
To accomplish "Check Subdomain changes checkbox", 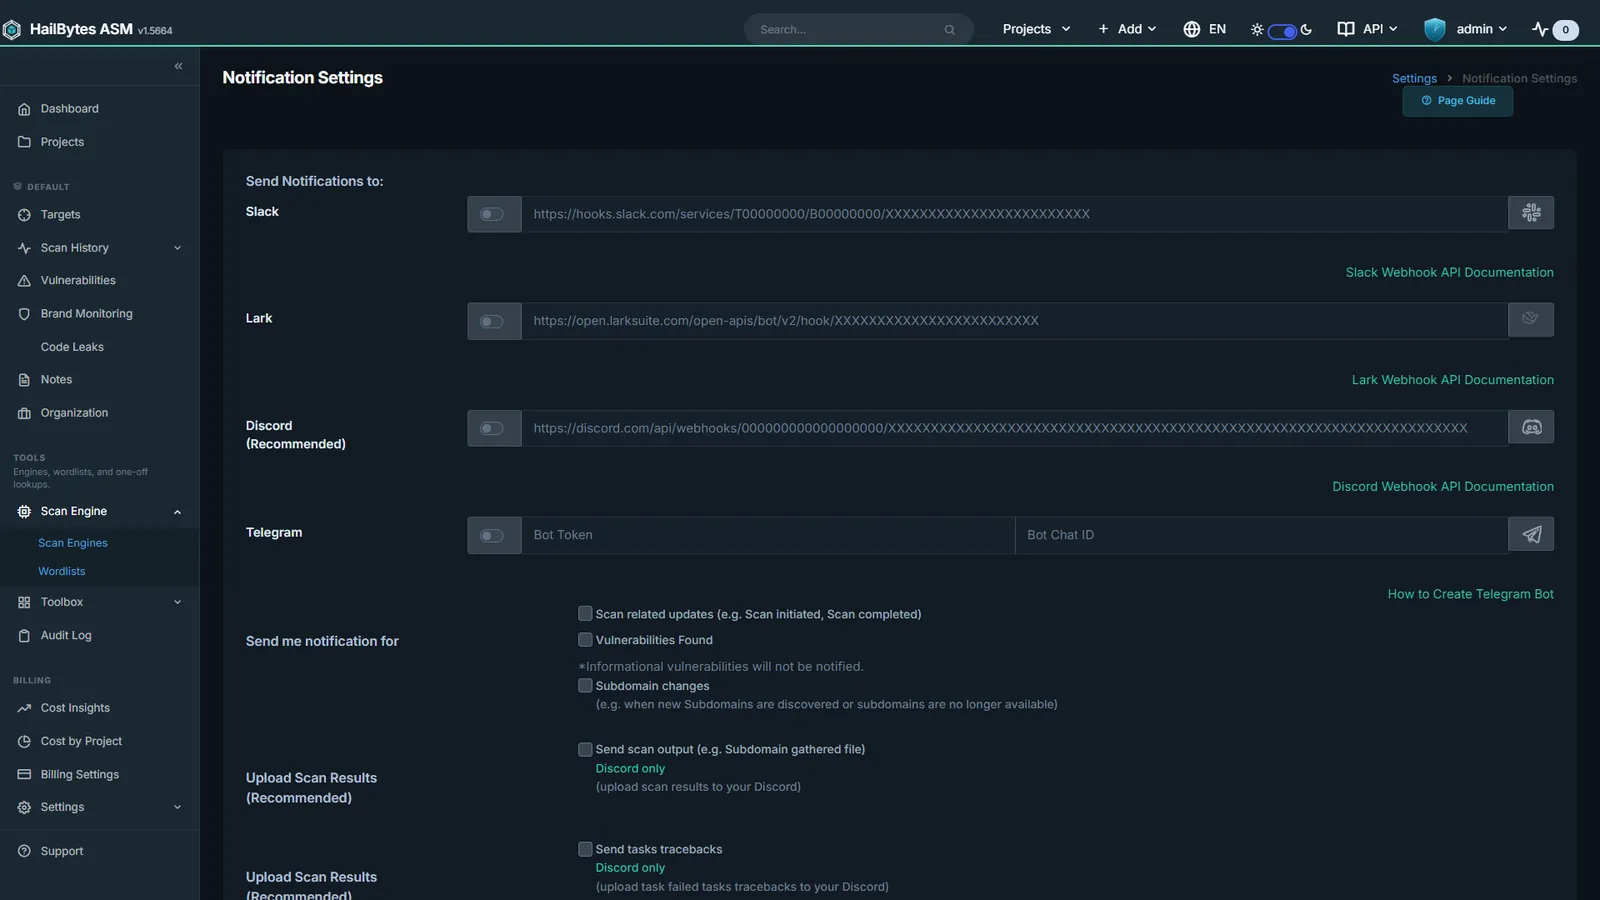I will [585, 686].
